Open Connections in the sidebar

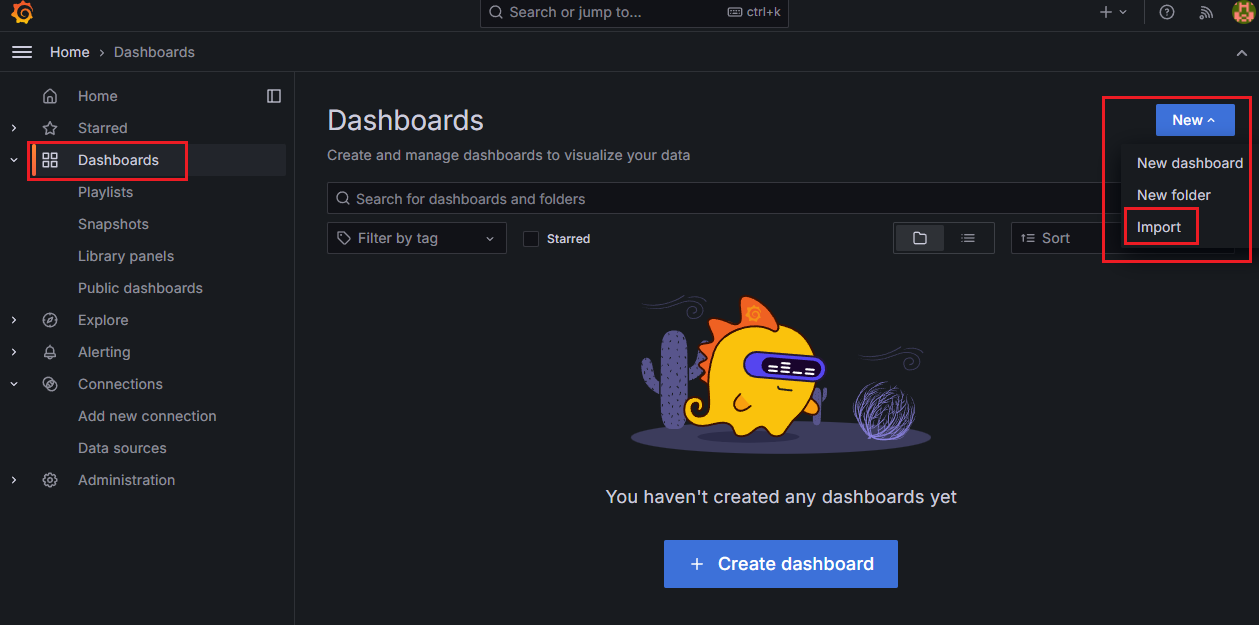click(120, 384)
